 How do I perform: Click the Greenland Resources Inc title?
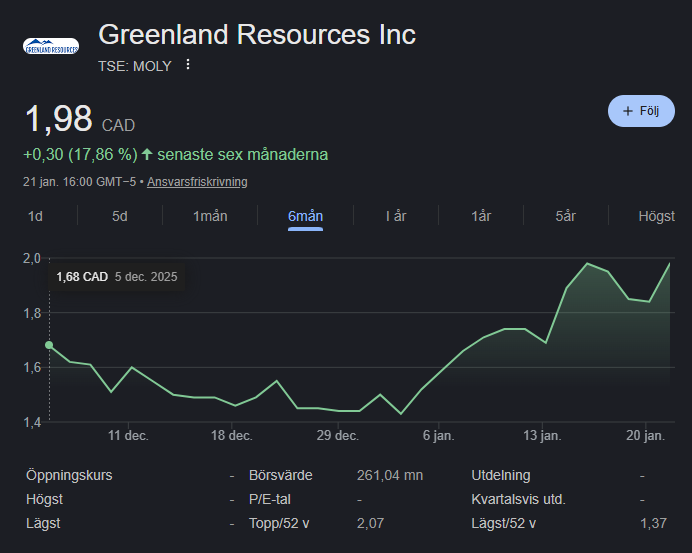(x=257, y=35)
